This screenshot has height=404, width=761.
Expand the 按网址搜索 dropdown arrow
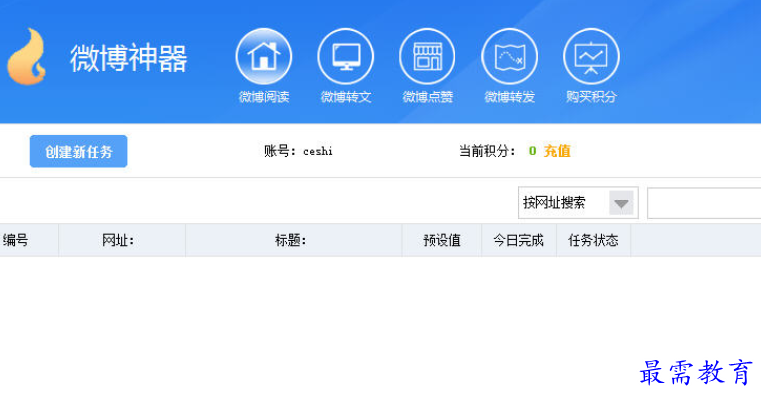[x=621, y=203]
